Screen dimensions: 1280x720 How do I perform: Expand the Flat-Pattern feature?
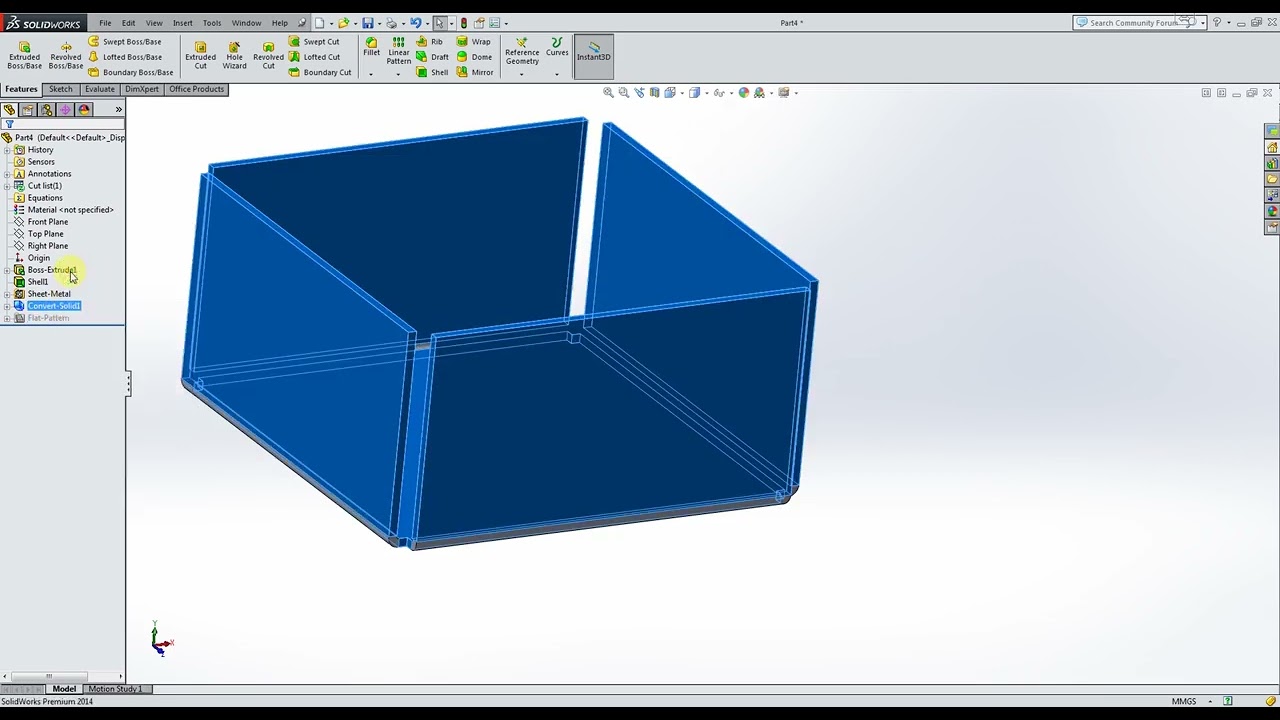click(7, 318)
